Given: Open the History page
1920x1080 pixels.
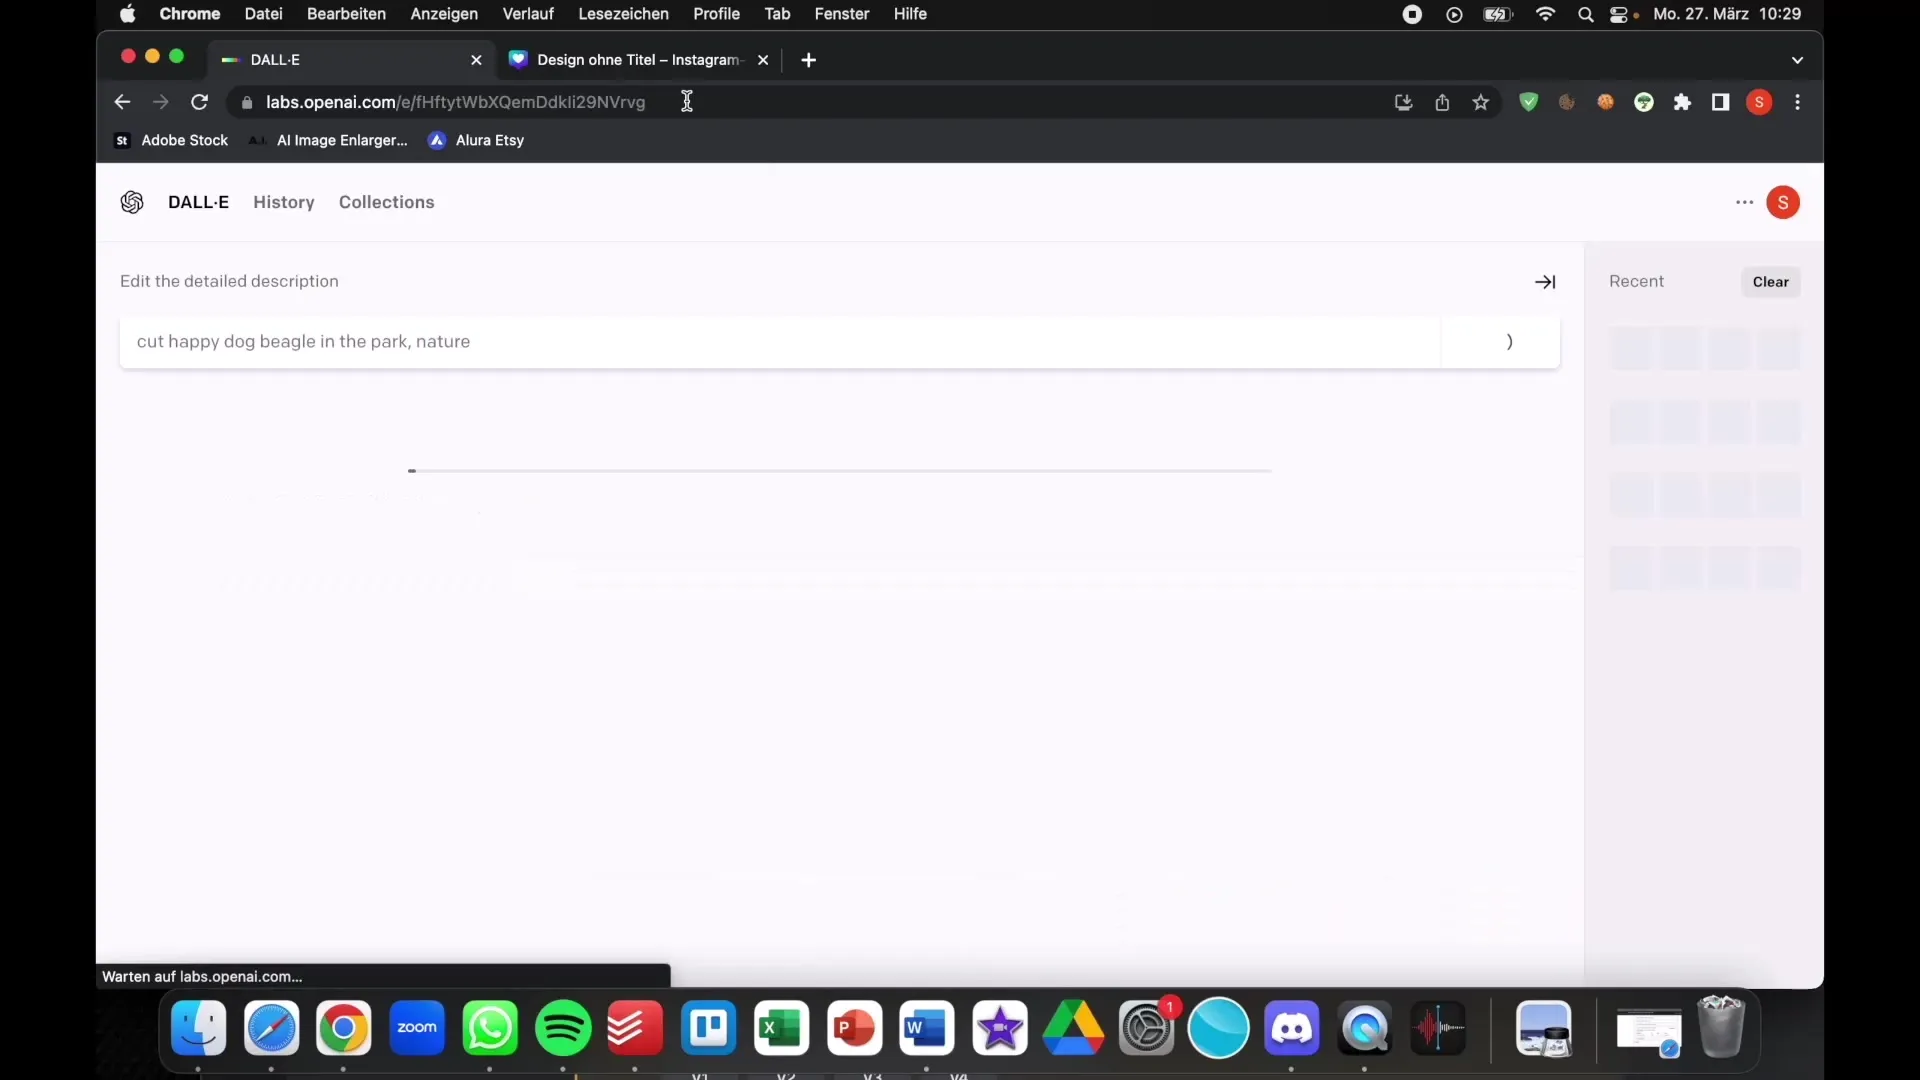Looking at the screenshot, I should (284, 202).
